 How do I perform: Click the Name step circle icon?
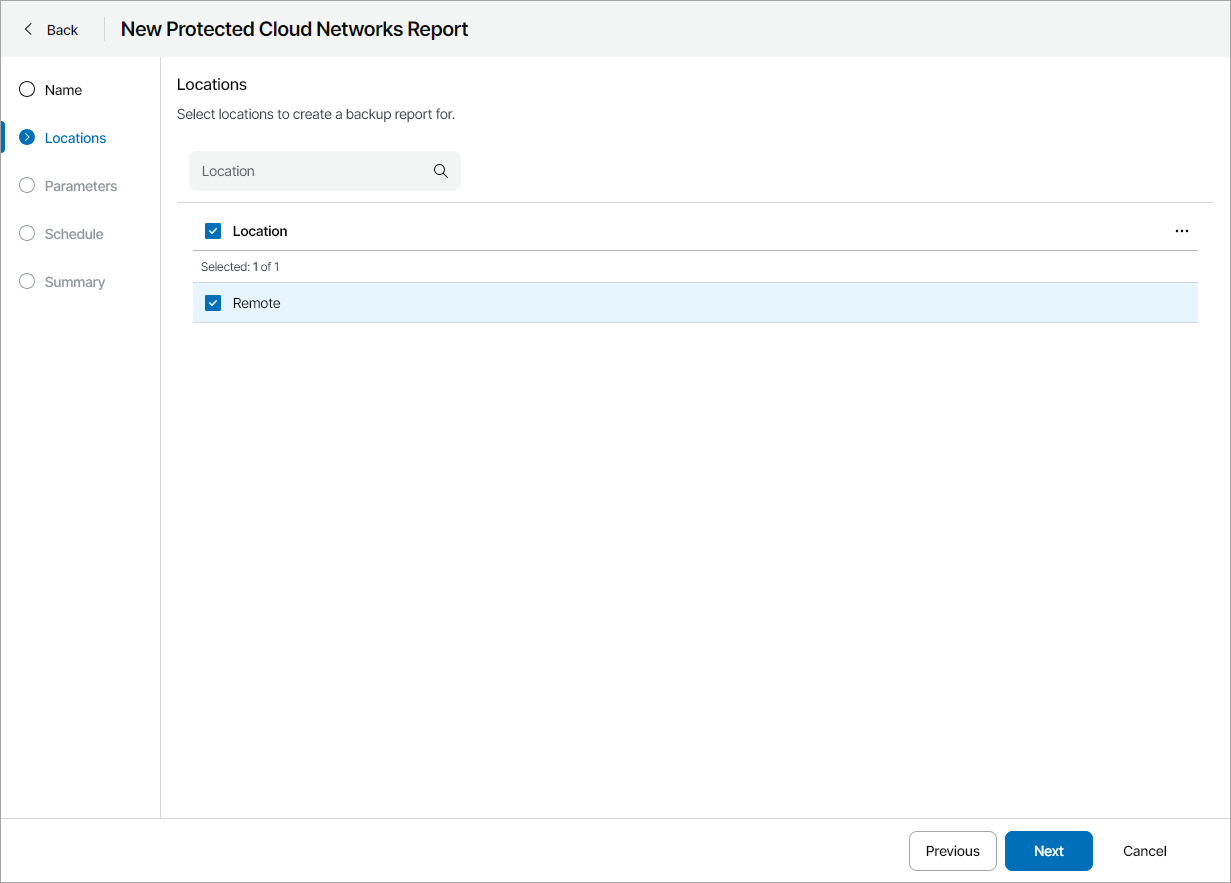click(x=27, y=90)
